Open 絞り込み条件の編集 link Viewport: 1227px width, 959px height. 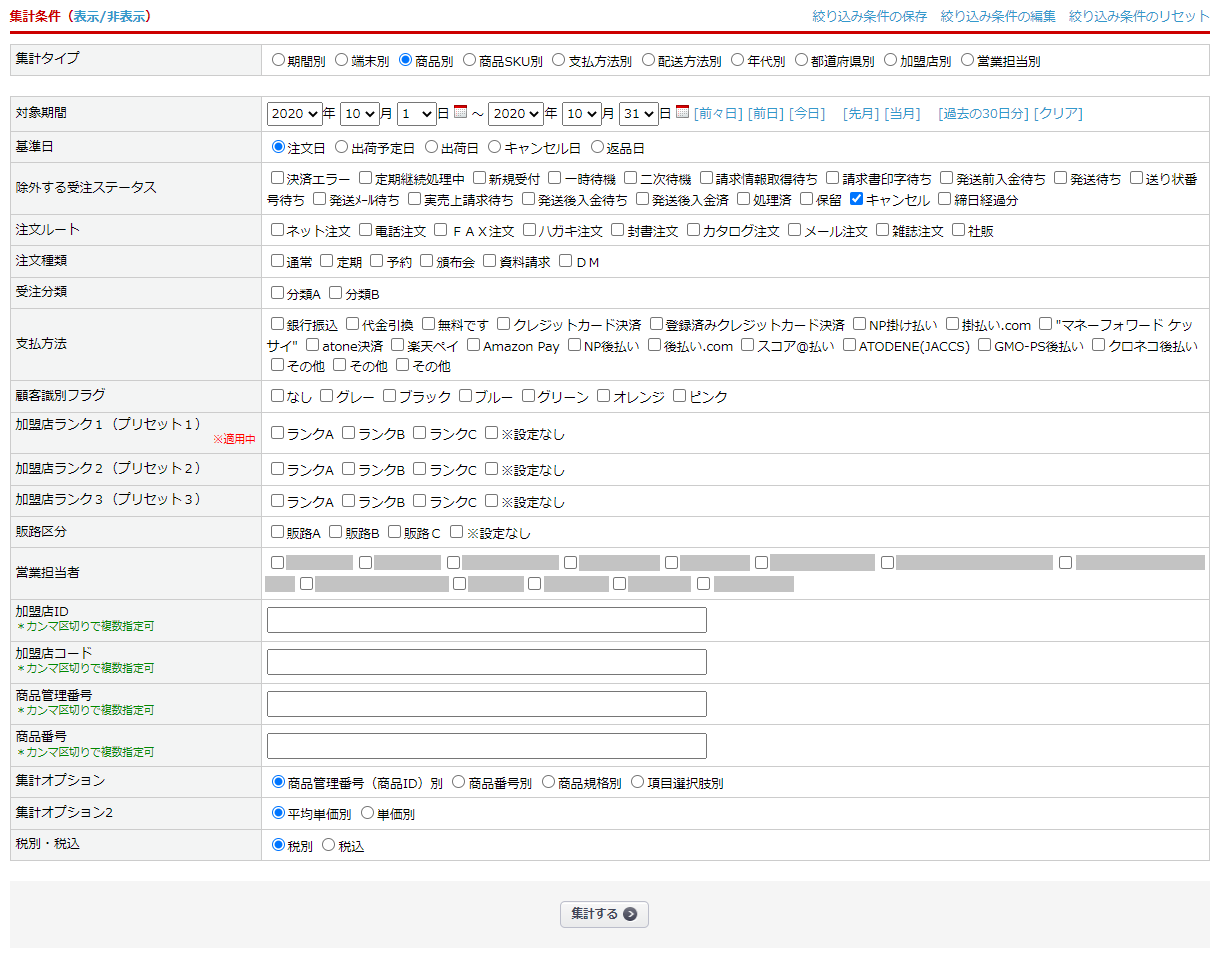[x=997, y=16]
